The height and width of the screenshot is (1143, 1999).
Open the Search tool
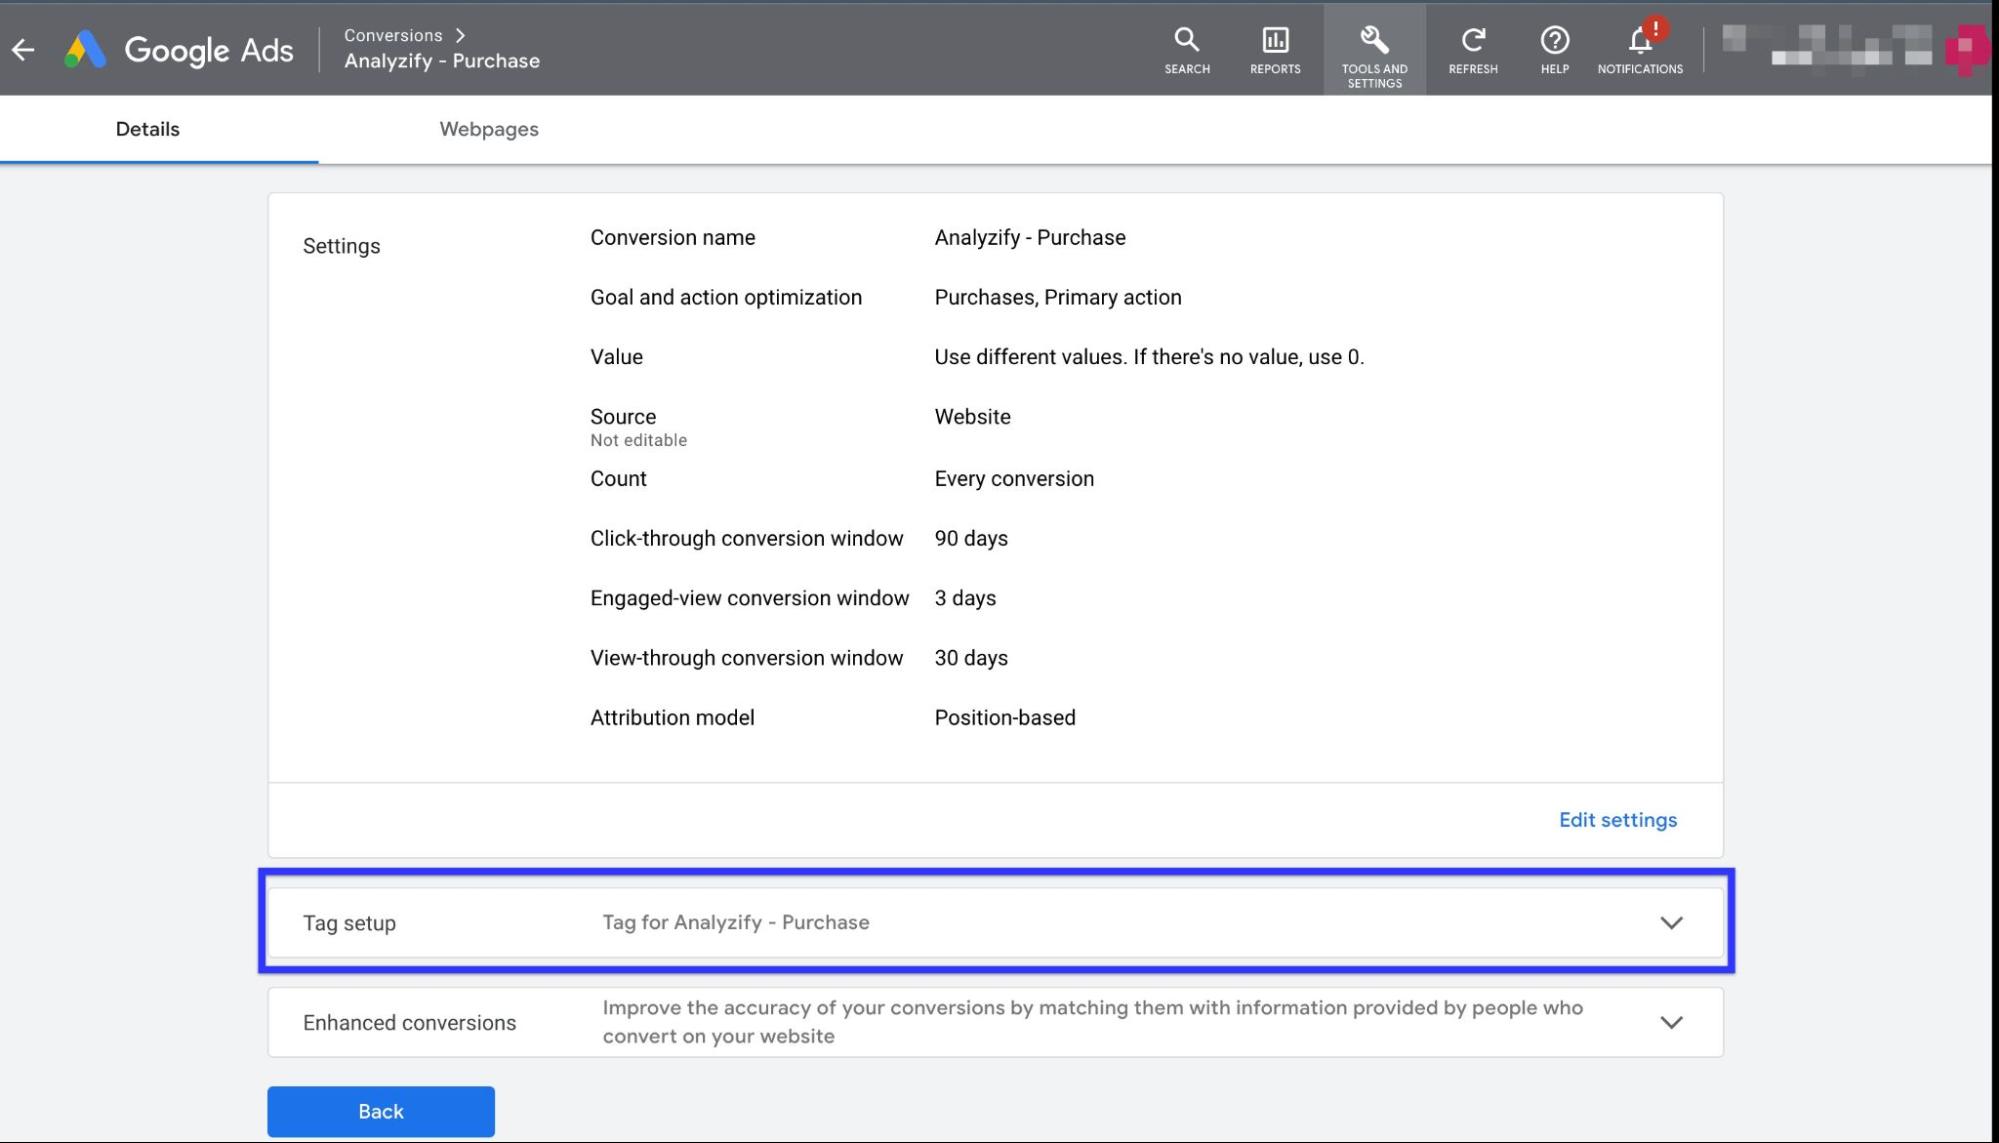[1187, 50]
